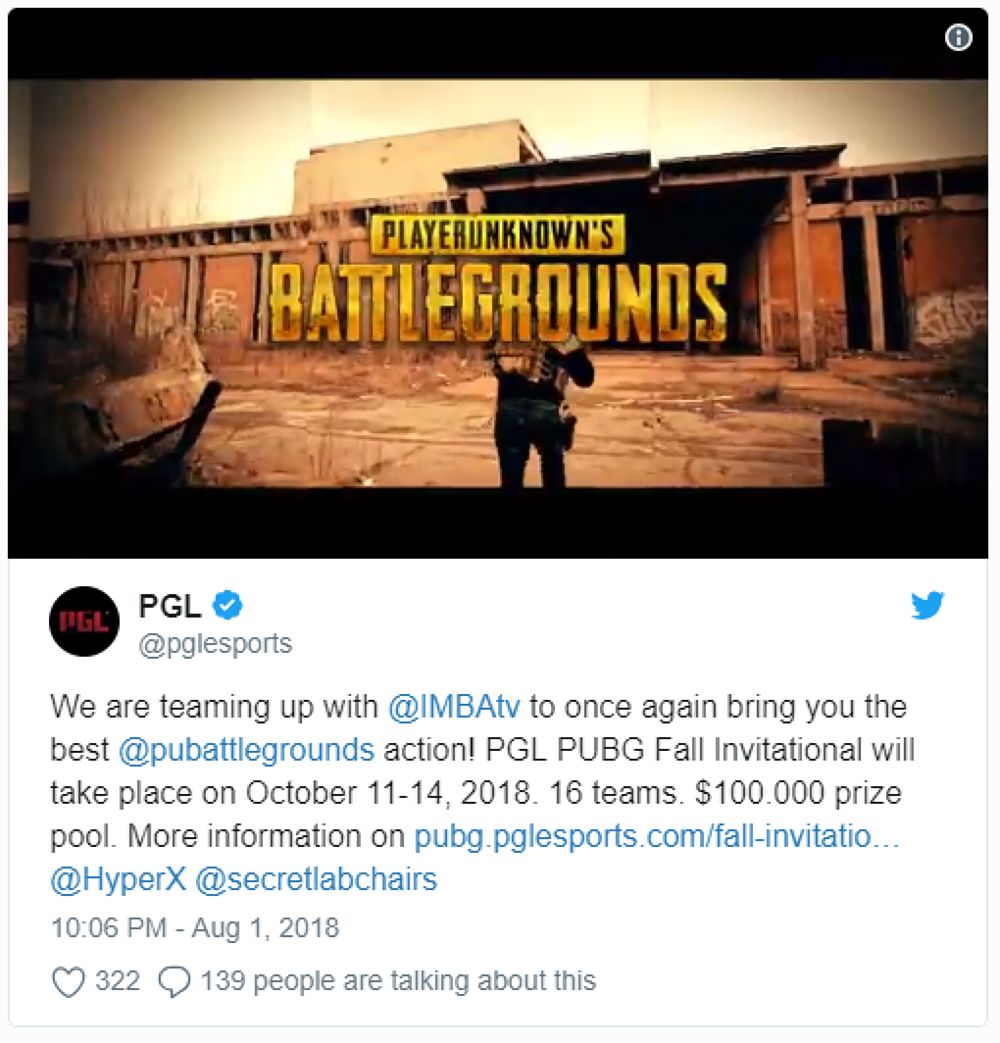The width and height of the screenshot is (1000, 1043).
Task: Click the PlayerUnknown's Battlegrounds logo in video
Action: click(x=498, y=279)
